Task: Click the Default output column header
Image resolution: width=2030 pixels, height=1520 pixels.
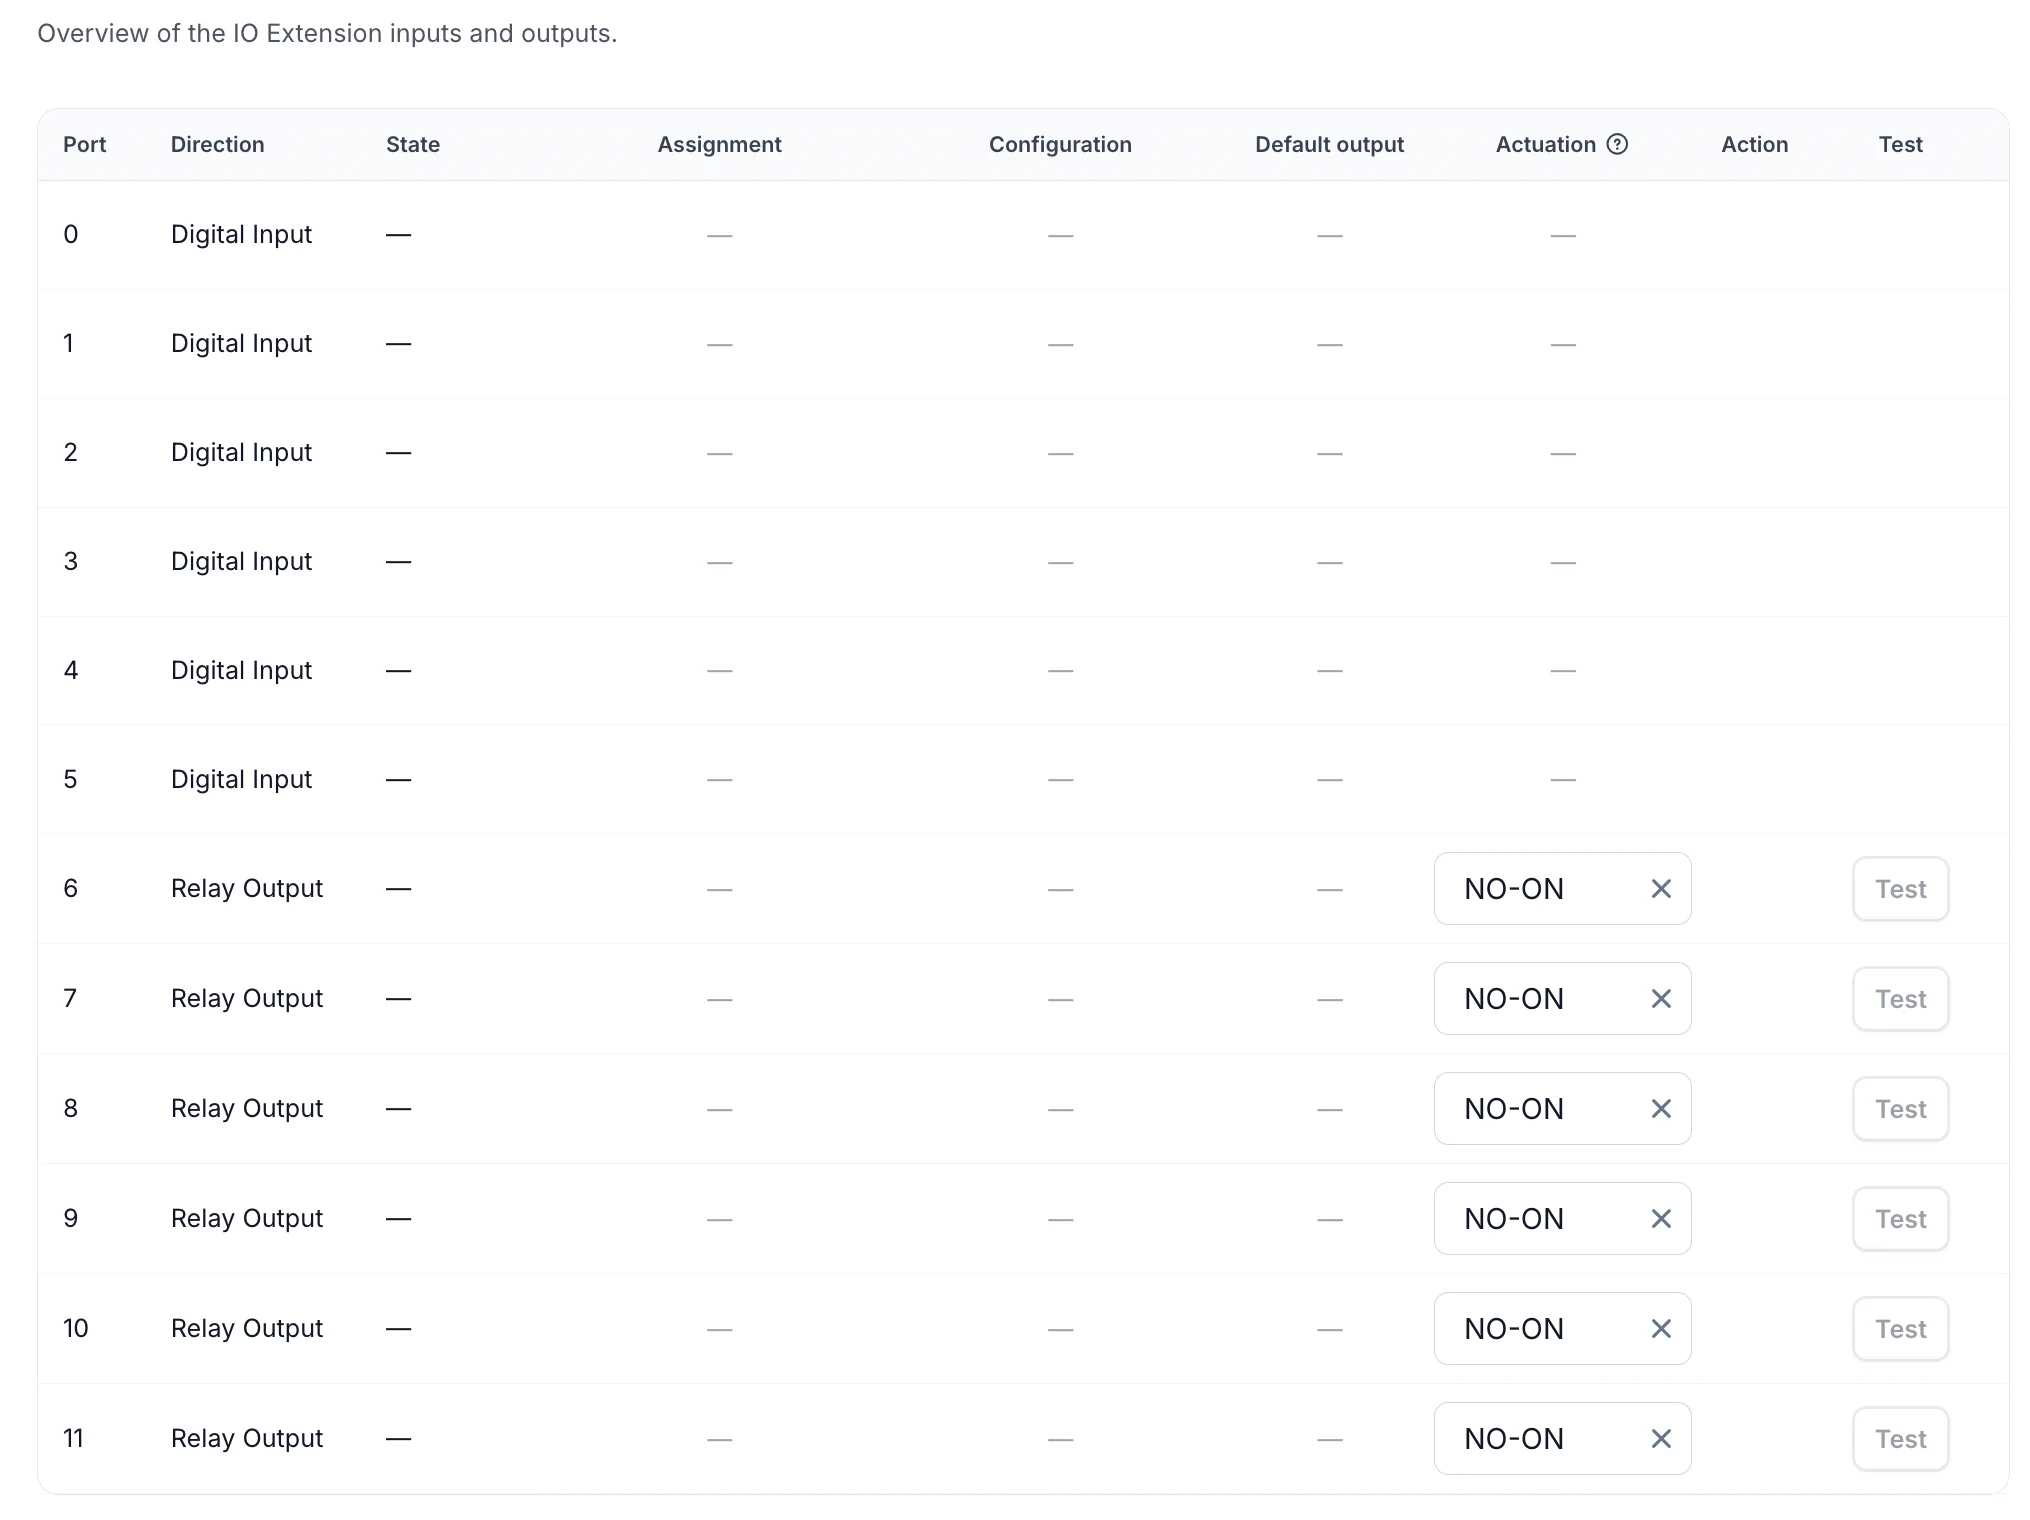Action: [1329, 144]
